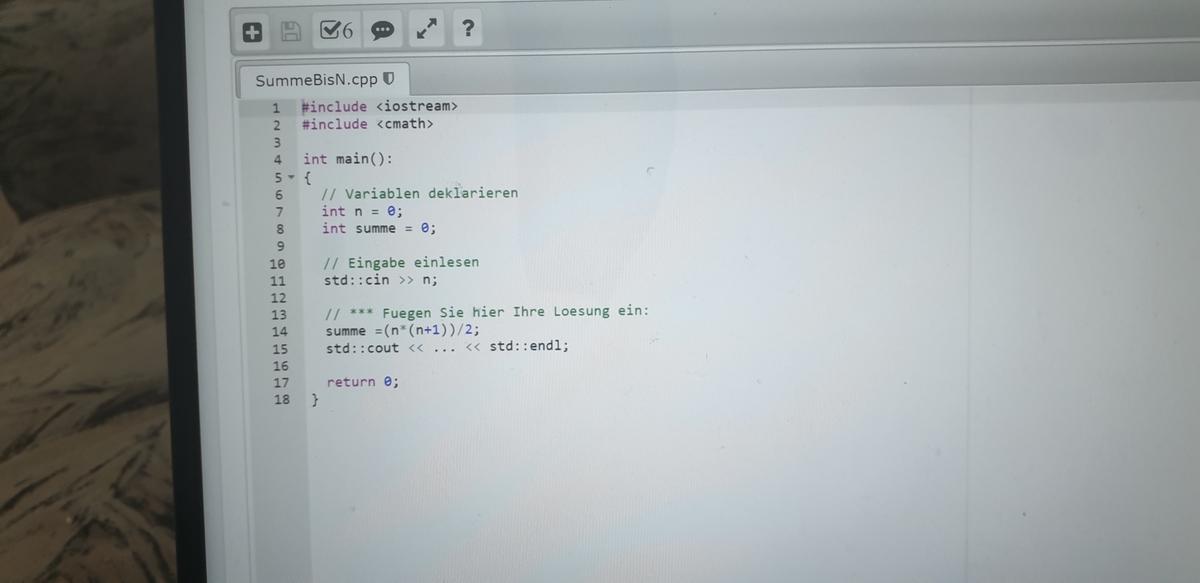
Task: Click the add new file plus icon
Action: click(x=252, y=32)
